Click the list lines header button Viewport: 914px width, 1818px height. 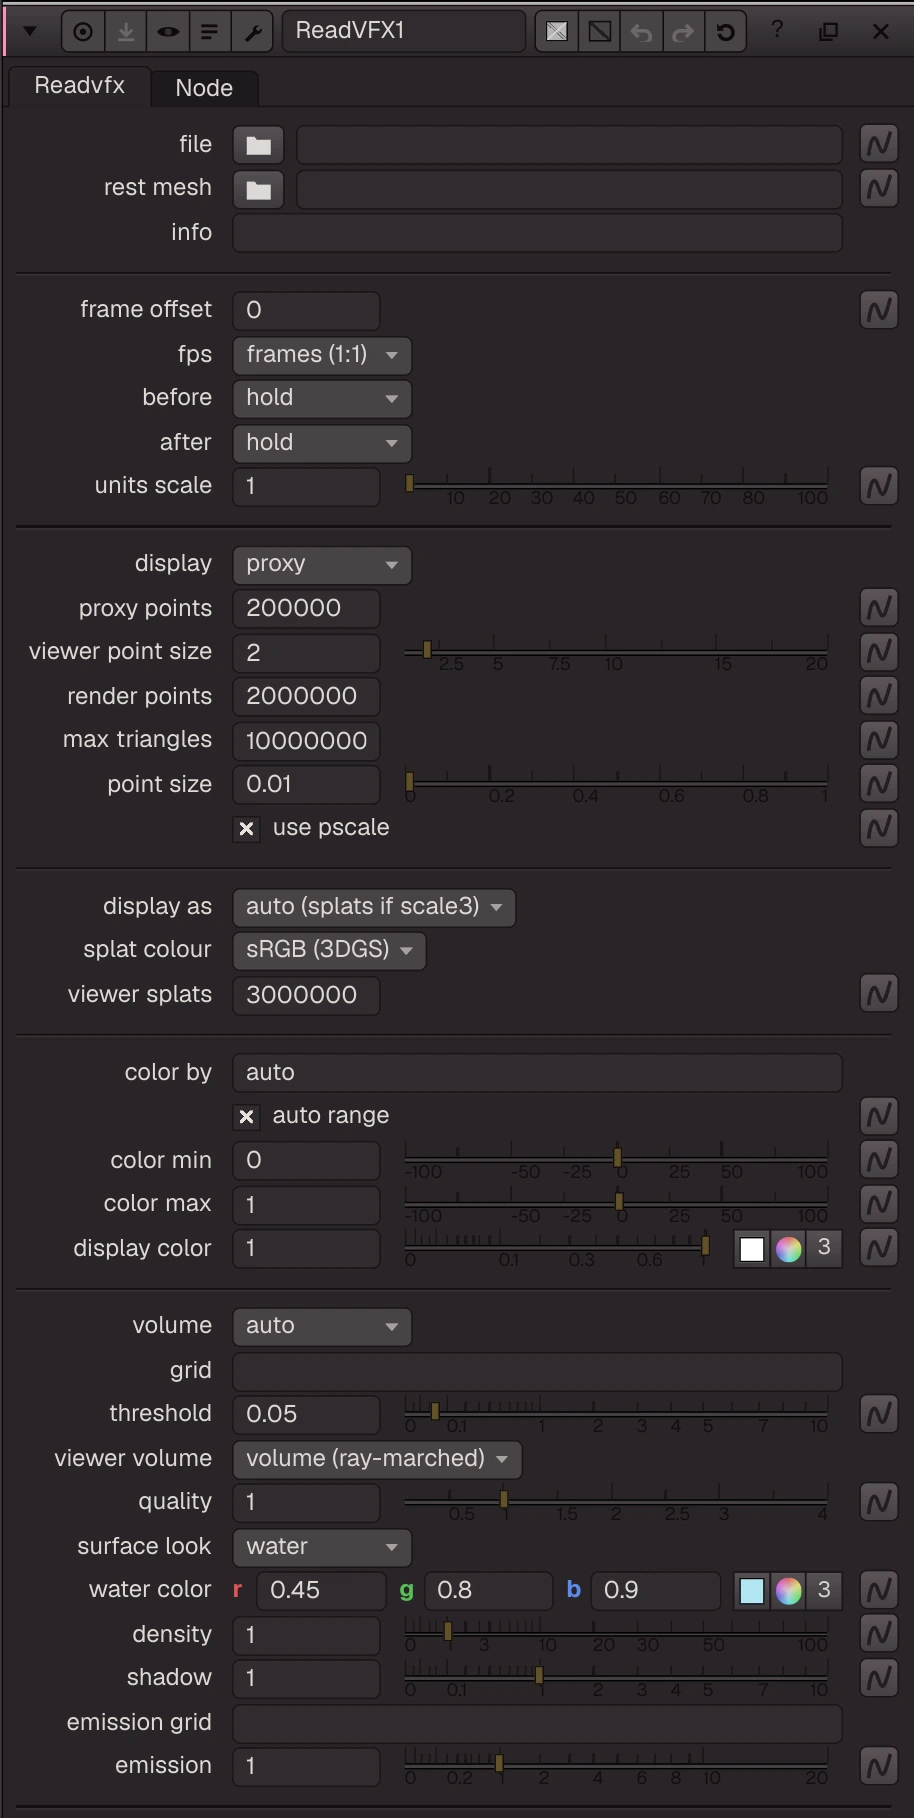210,32
